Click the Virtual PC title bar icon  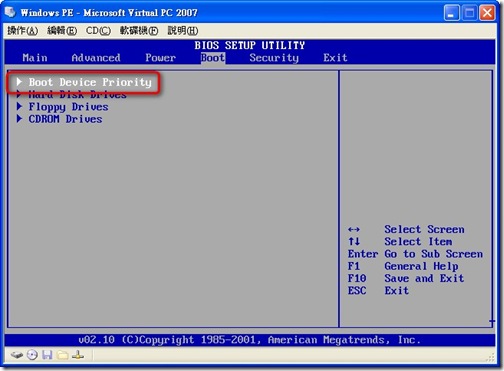point(10,12)
